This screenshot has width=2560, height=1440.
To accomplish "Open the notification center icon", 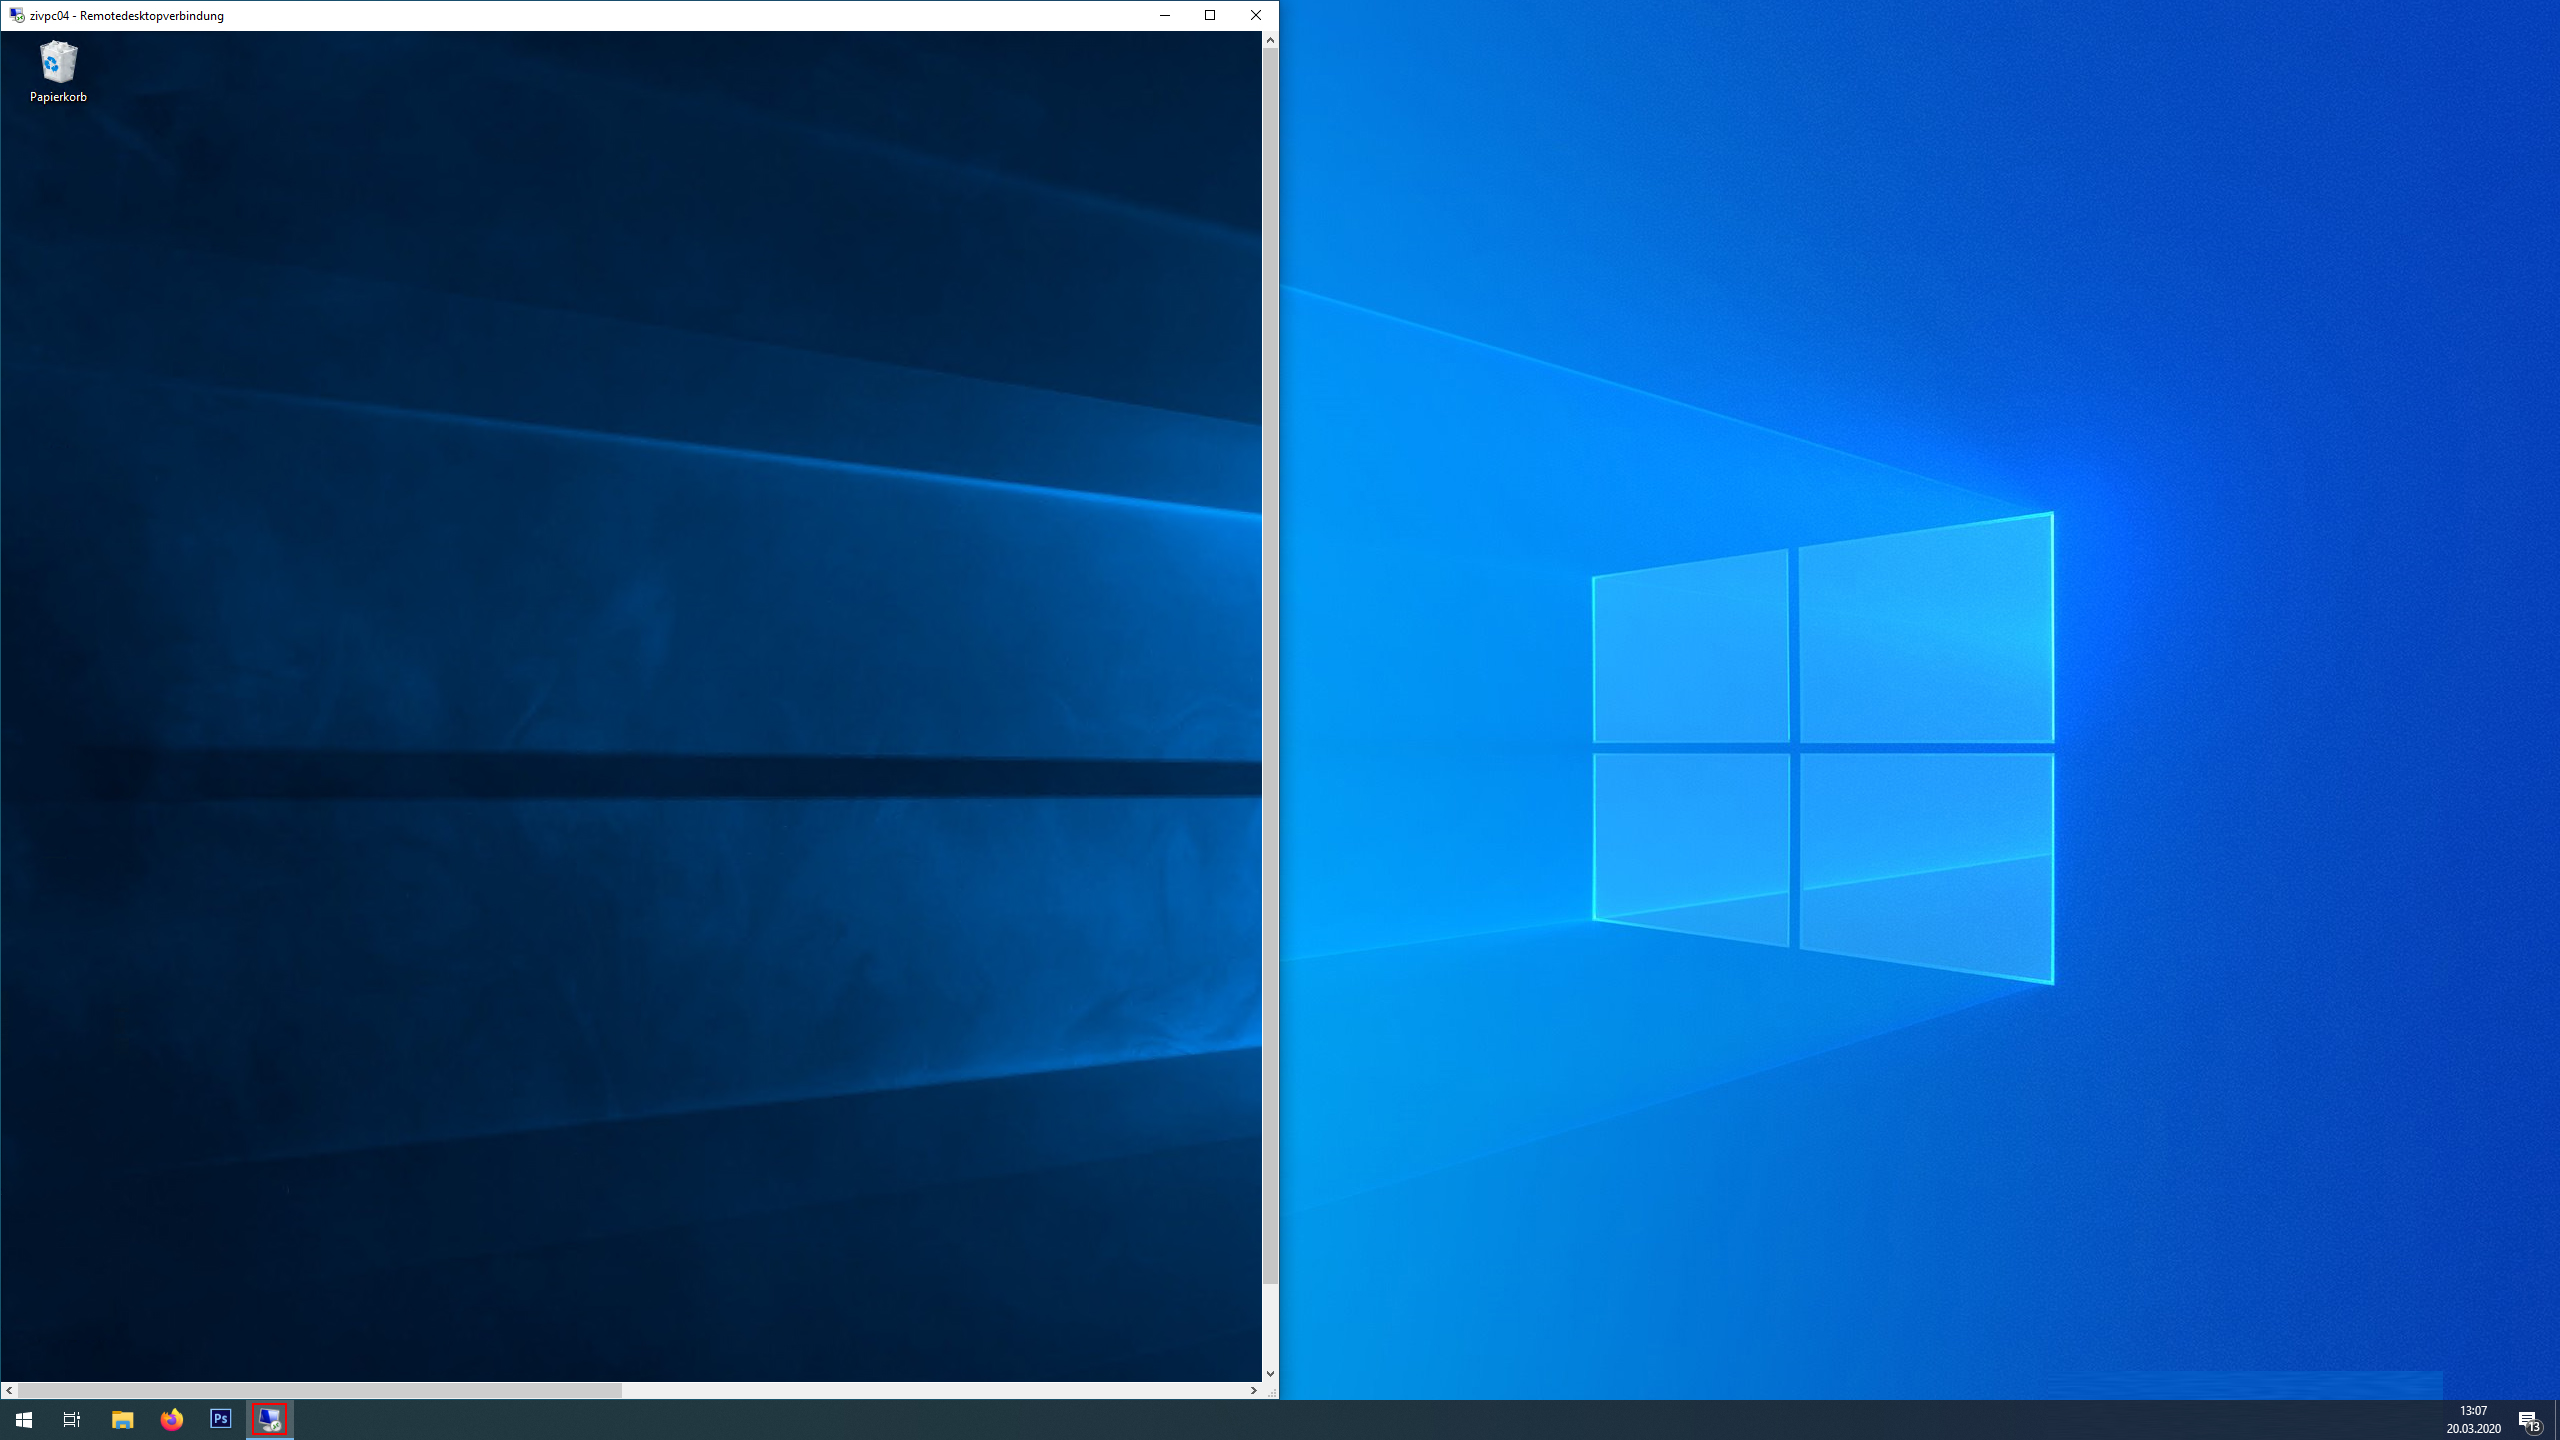I will pos(2529,1420).
